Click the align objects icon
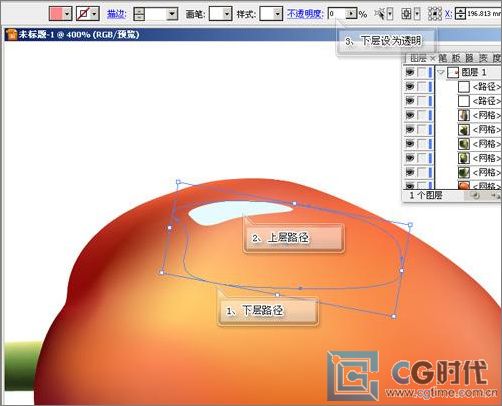 point(406,14)
